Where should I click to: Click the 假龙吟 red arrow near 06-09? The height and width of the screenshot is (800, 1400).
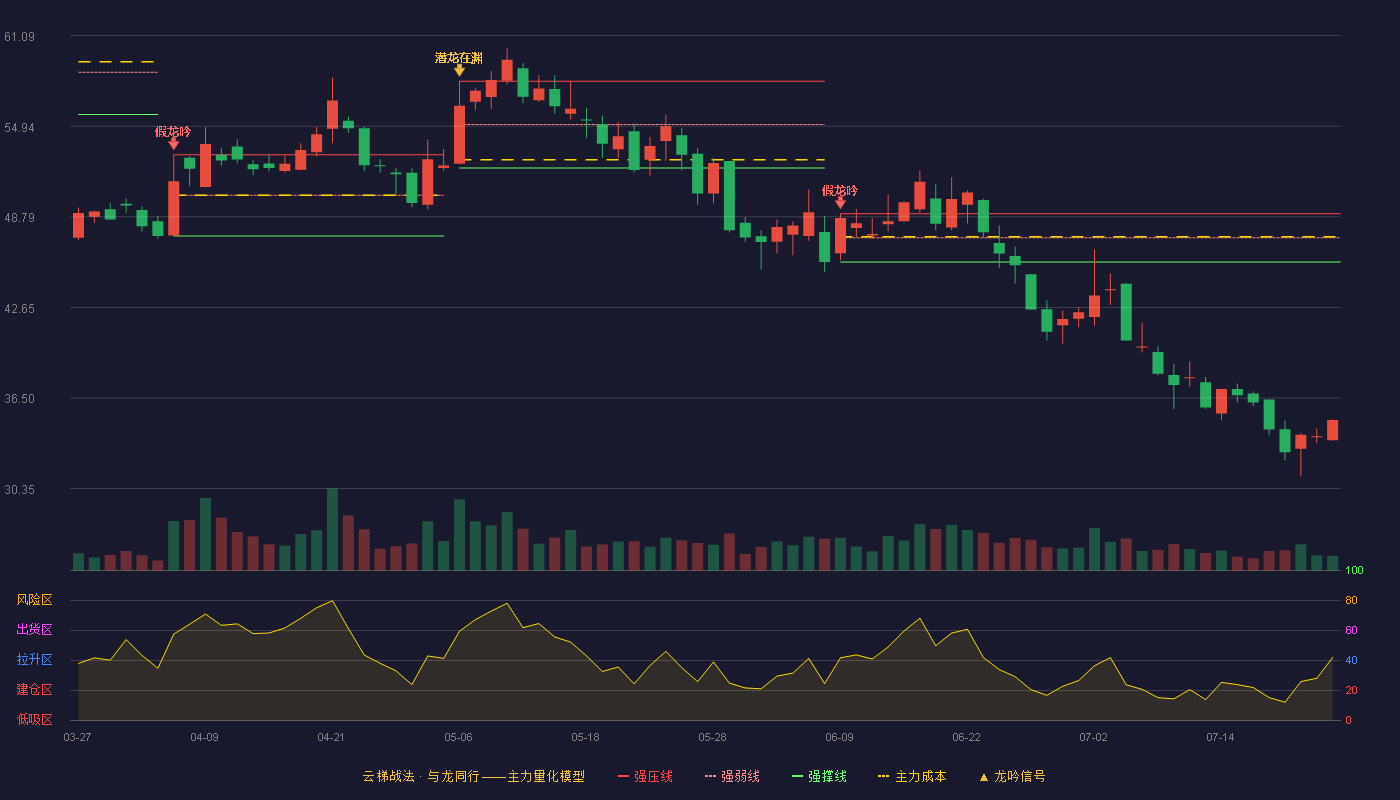pos(840,203)
